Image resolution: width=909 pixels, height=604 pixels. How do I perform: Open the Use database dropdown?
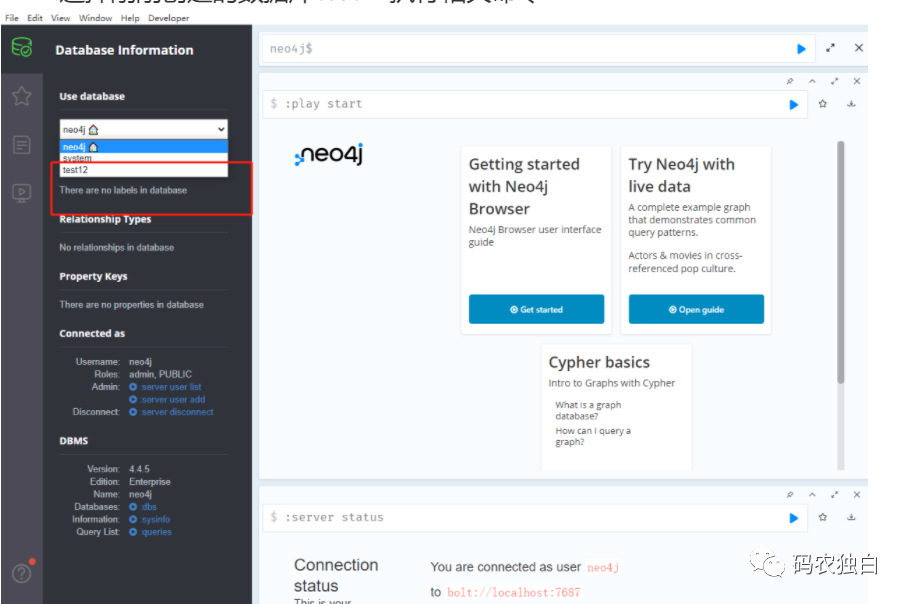(x=144, y=129)
